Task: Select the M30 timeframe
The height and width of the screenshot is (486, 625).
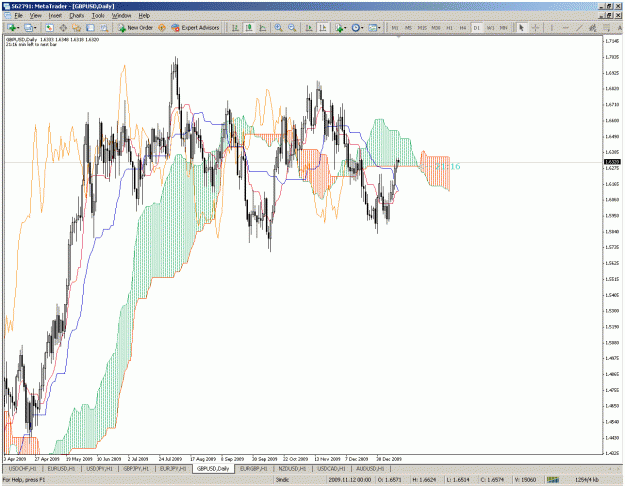Action: pyautogui.click(x=436, y=28)
